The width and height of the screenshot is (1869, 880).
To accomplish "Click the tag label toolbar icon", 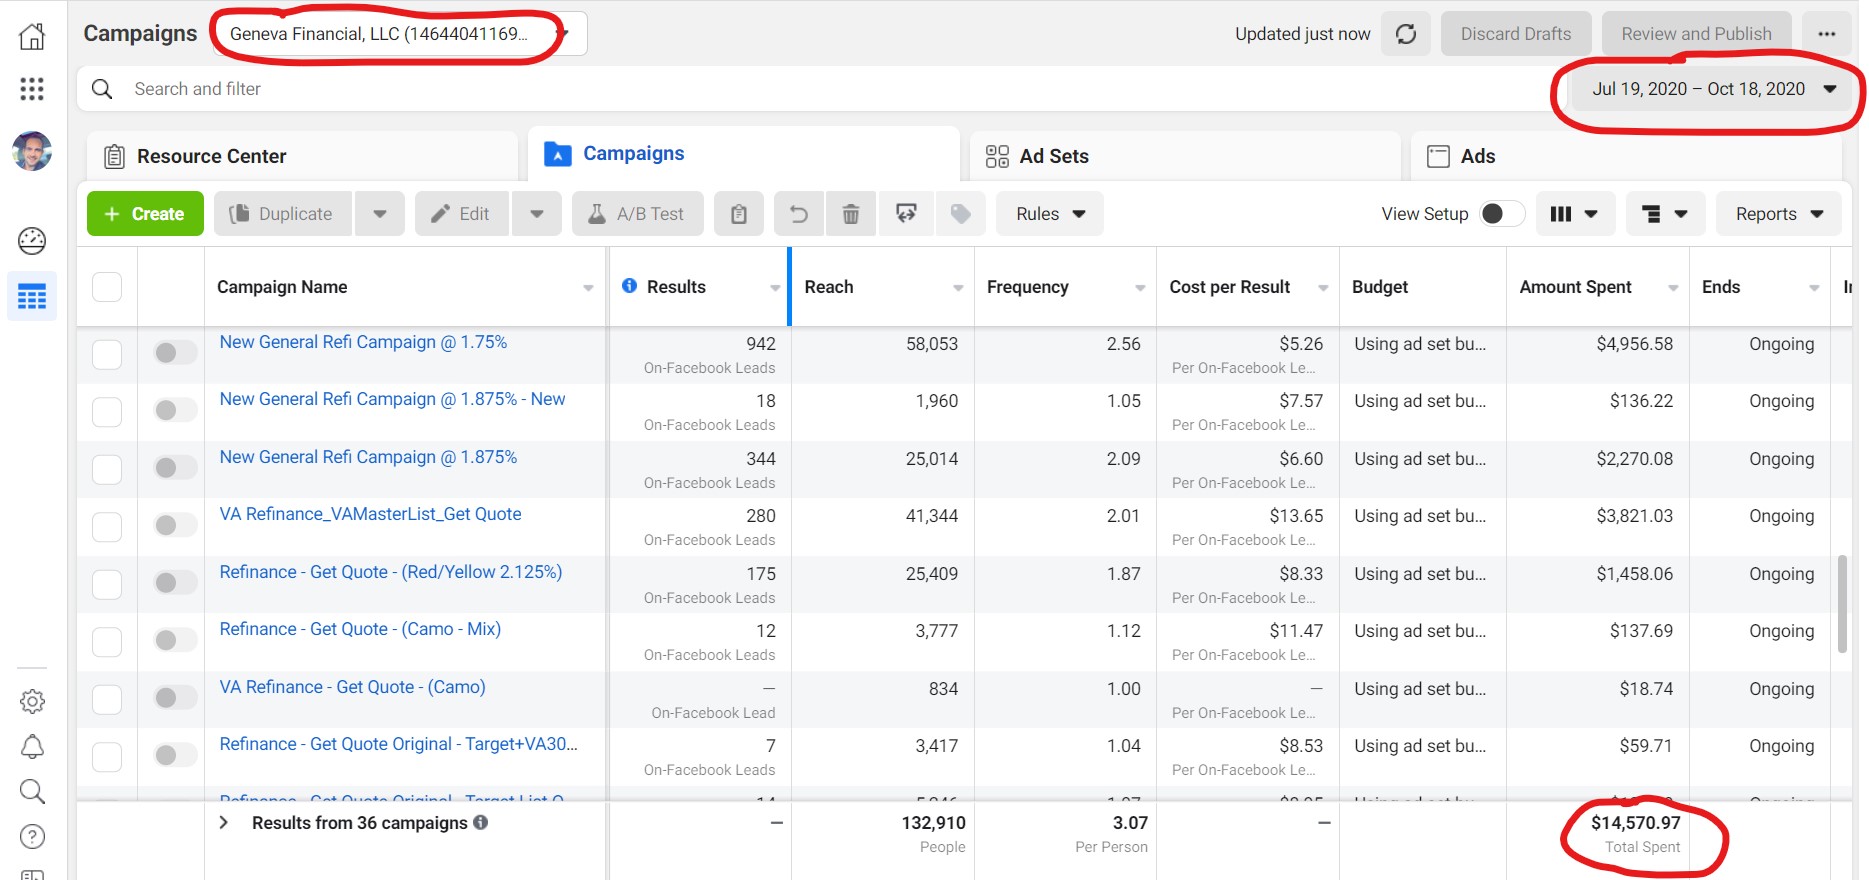I will pyautogui.click(x=961, y=214).
